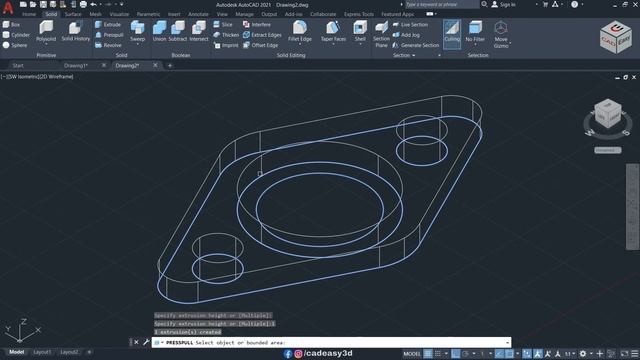Select the Imprint tool
640x360 pixels.
coord(226,45)
